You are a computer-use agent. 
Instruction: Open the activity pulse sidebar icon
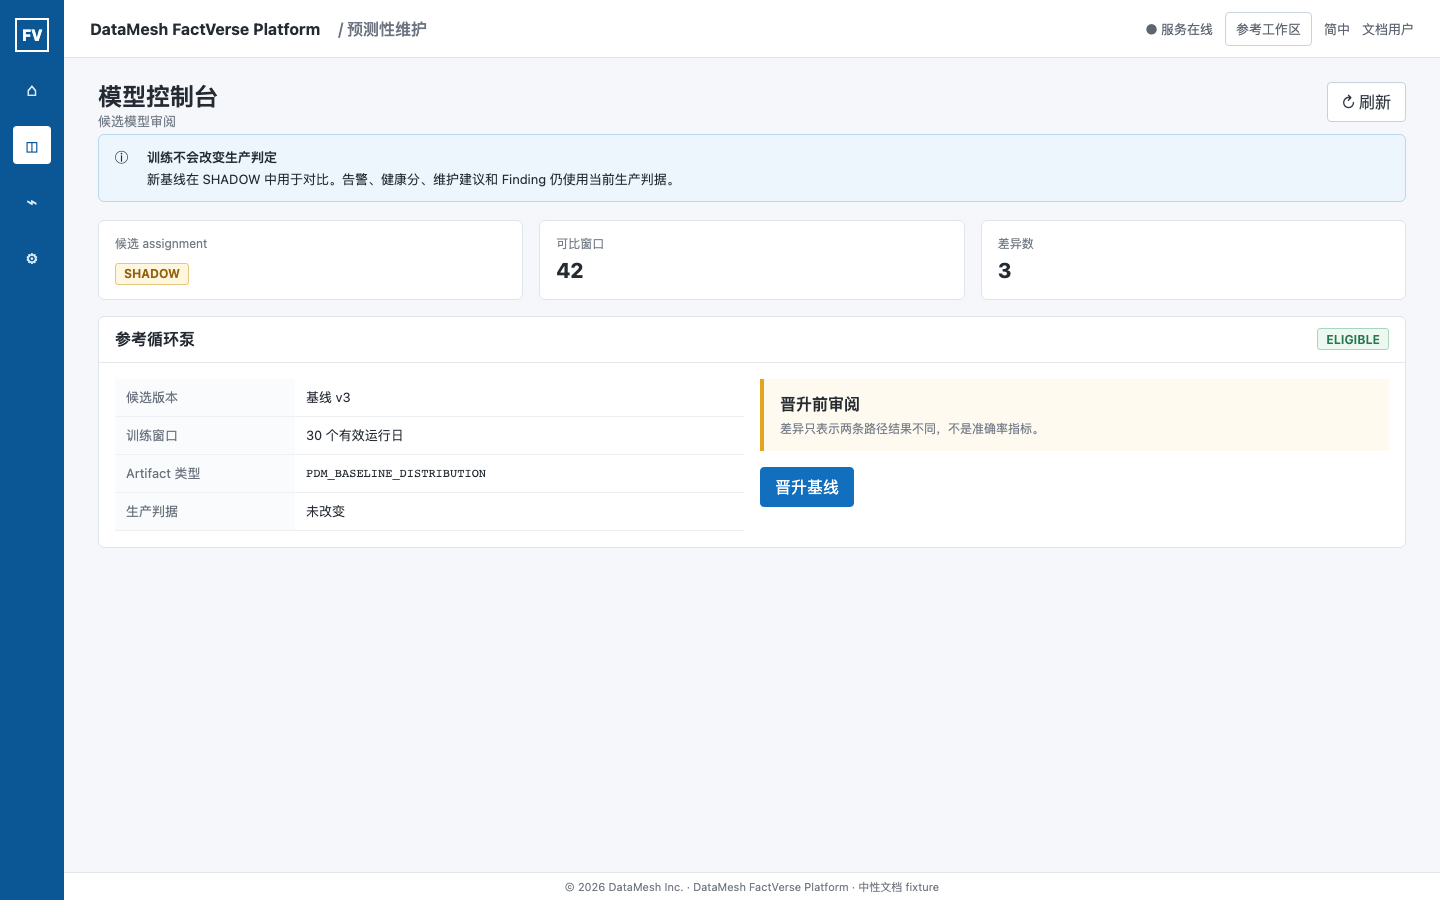point(32,202)
